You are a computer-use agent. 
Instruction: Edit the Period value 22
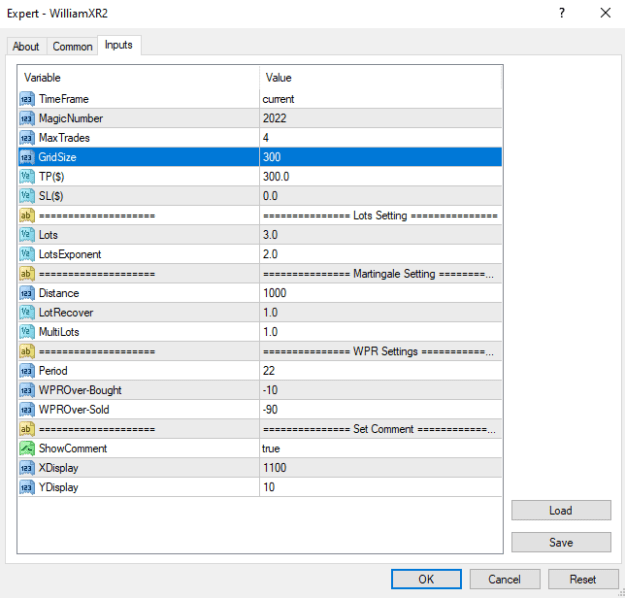point(381,371)
